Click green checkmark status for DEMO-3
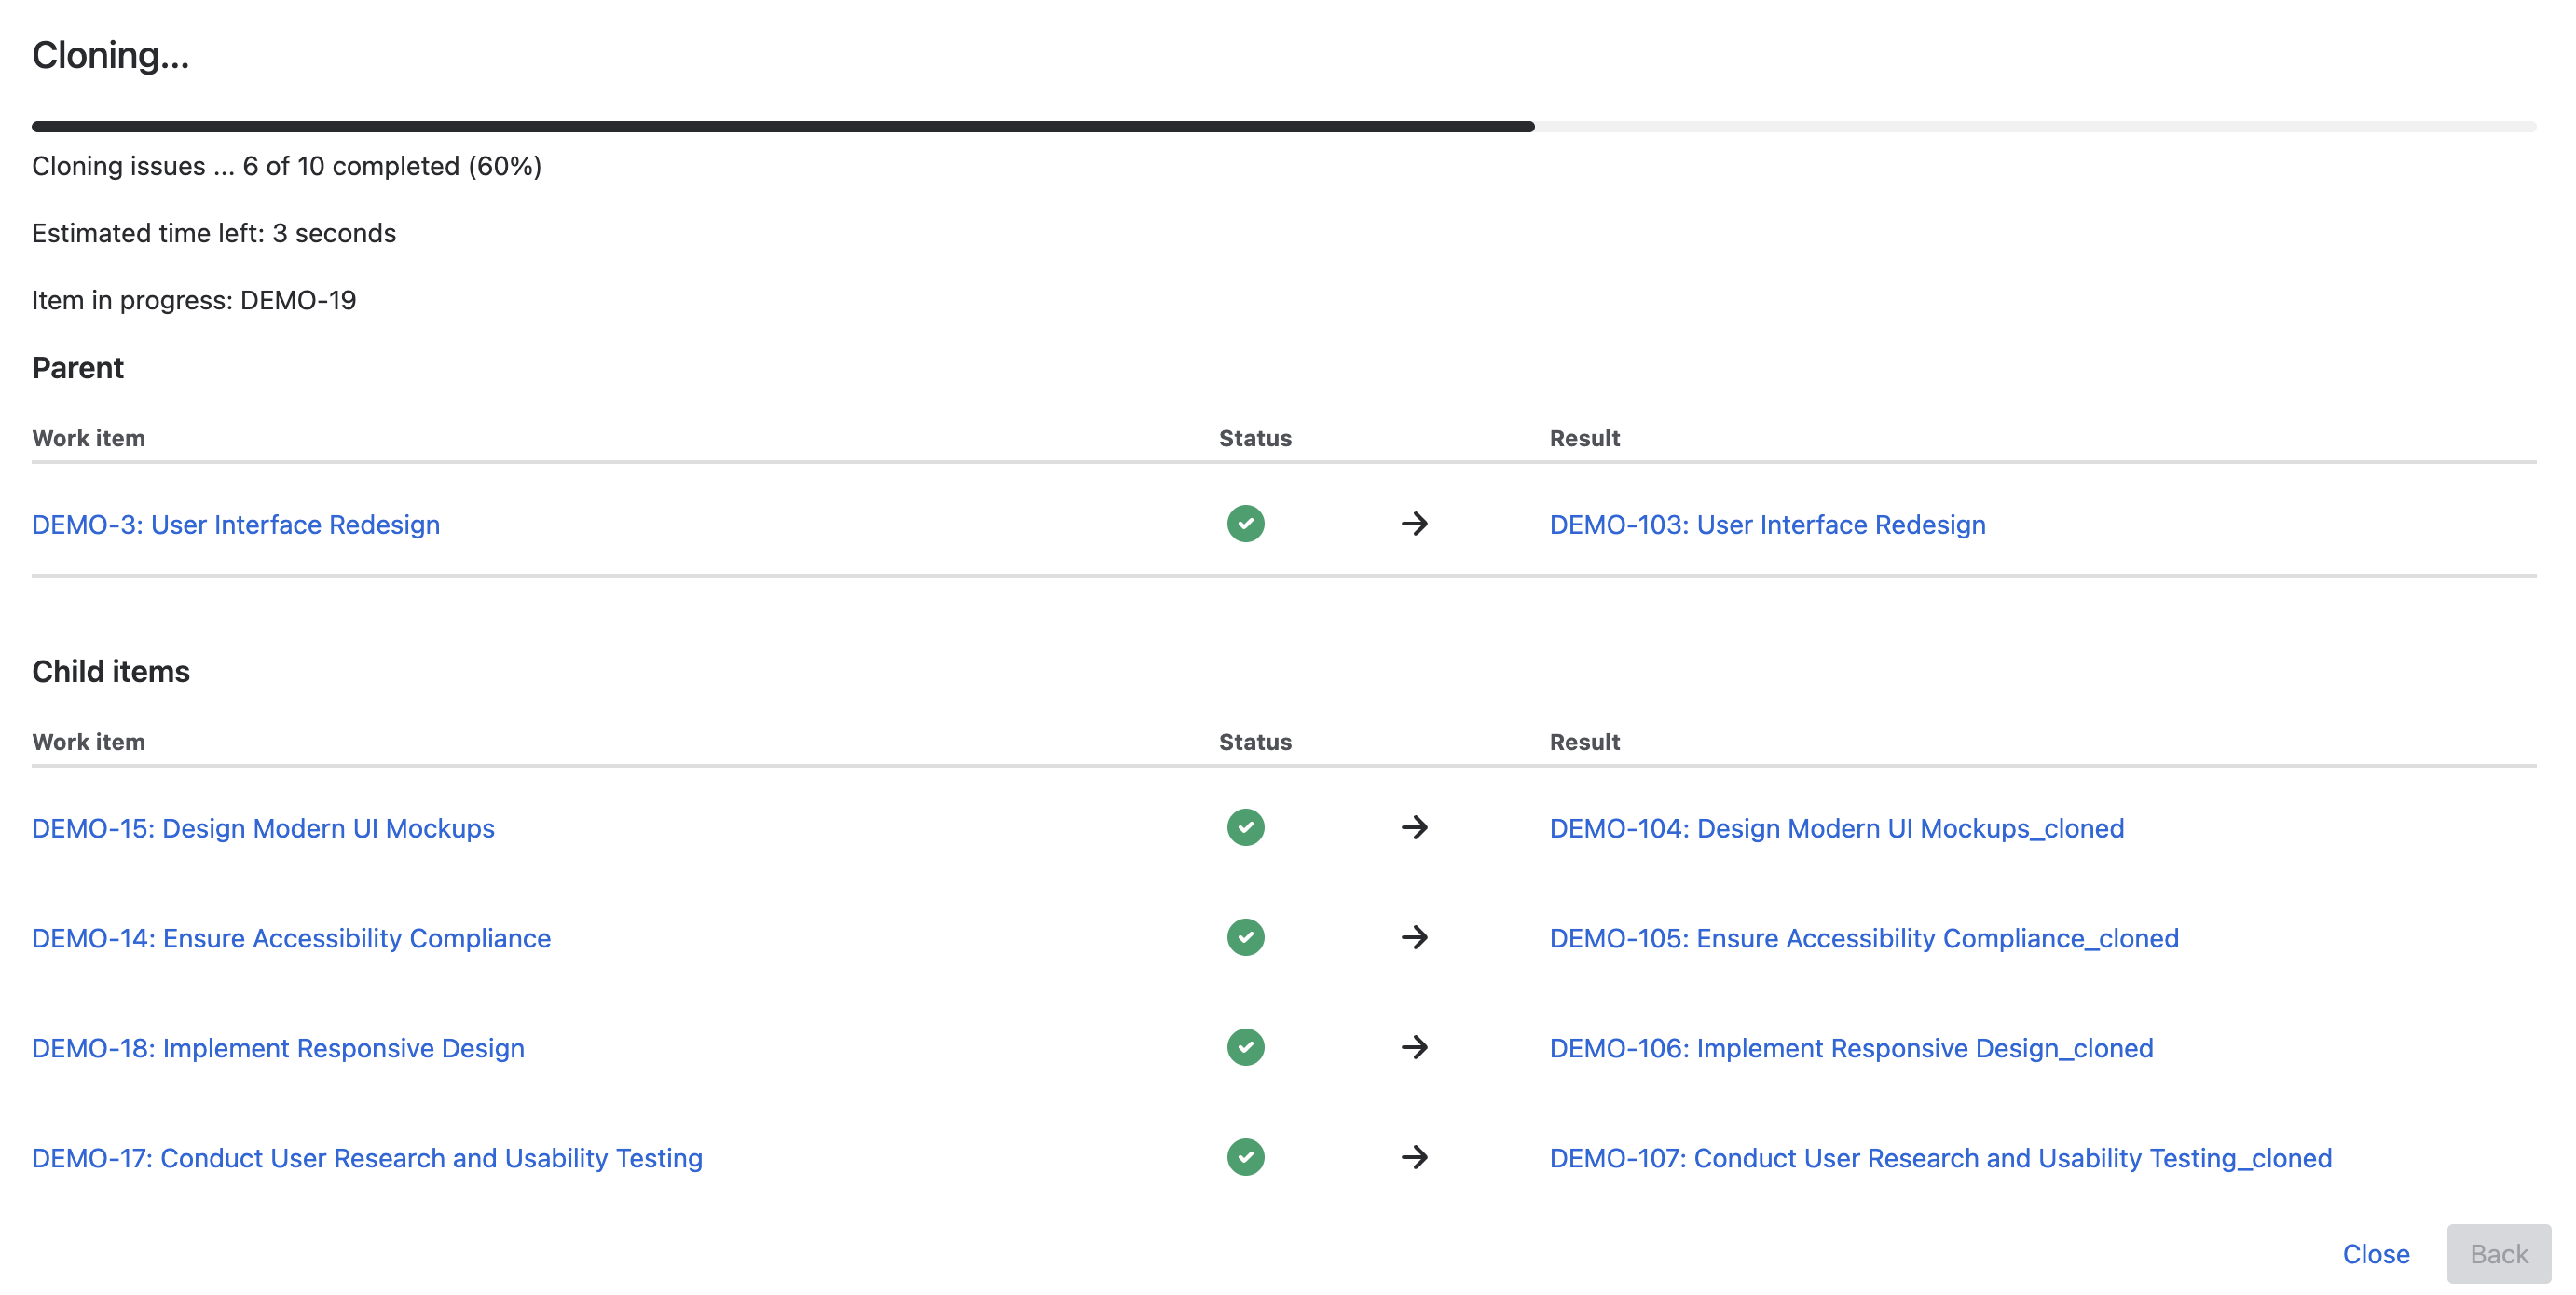This screenshot has height=1295, width=2576. (1245, 524)
